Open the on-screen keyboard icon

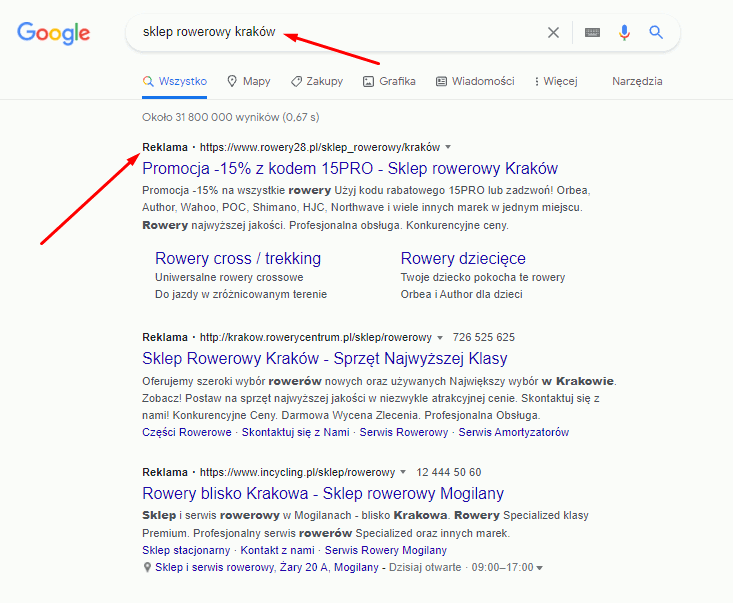tap(592, 32)
